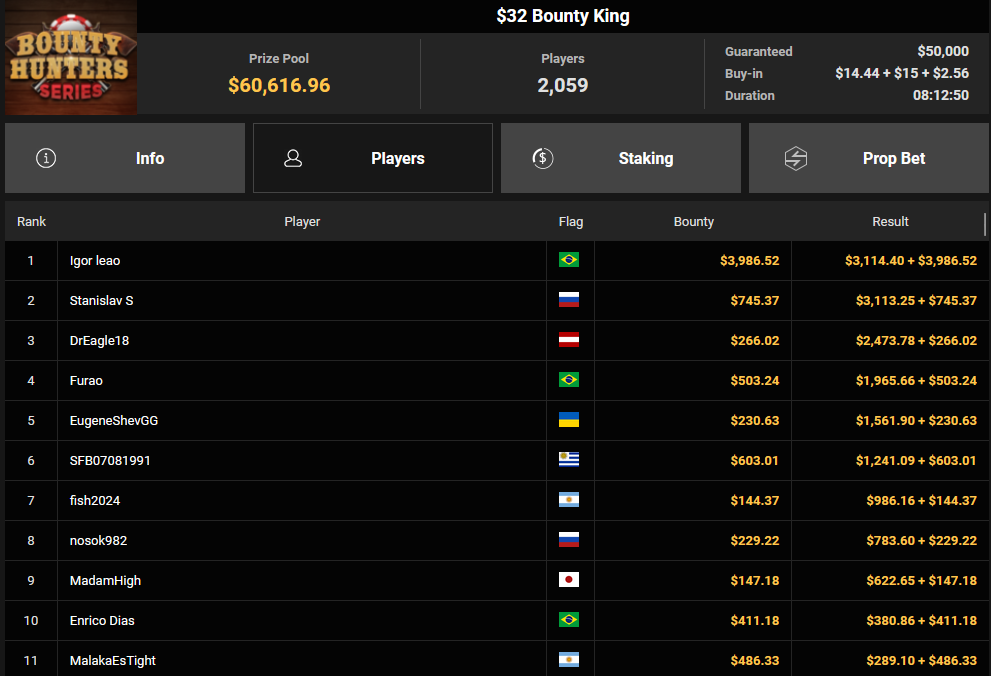Sort by the Bounty column header
Viewport: 991px width, 676px height.
coord(693,222)
